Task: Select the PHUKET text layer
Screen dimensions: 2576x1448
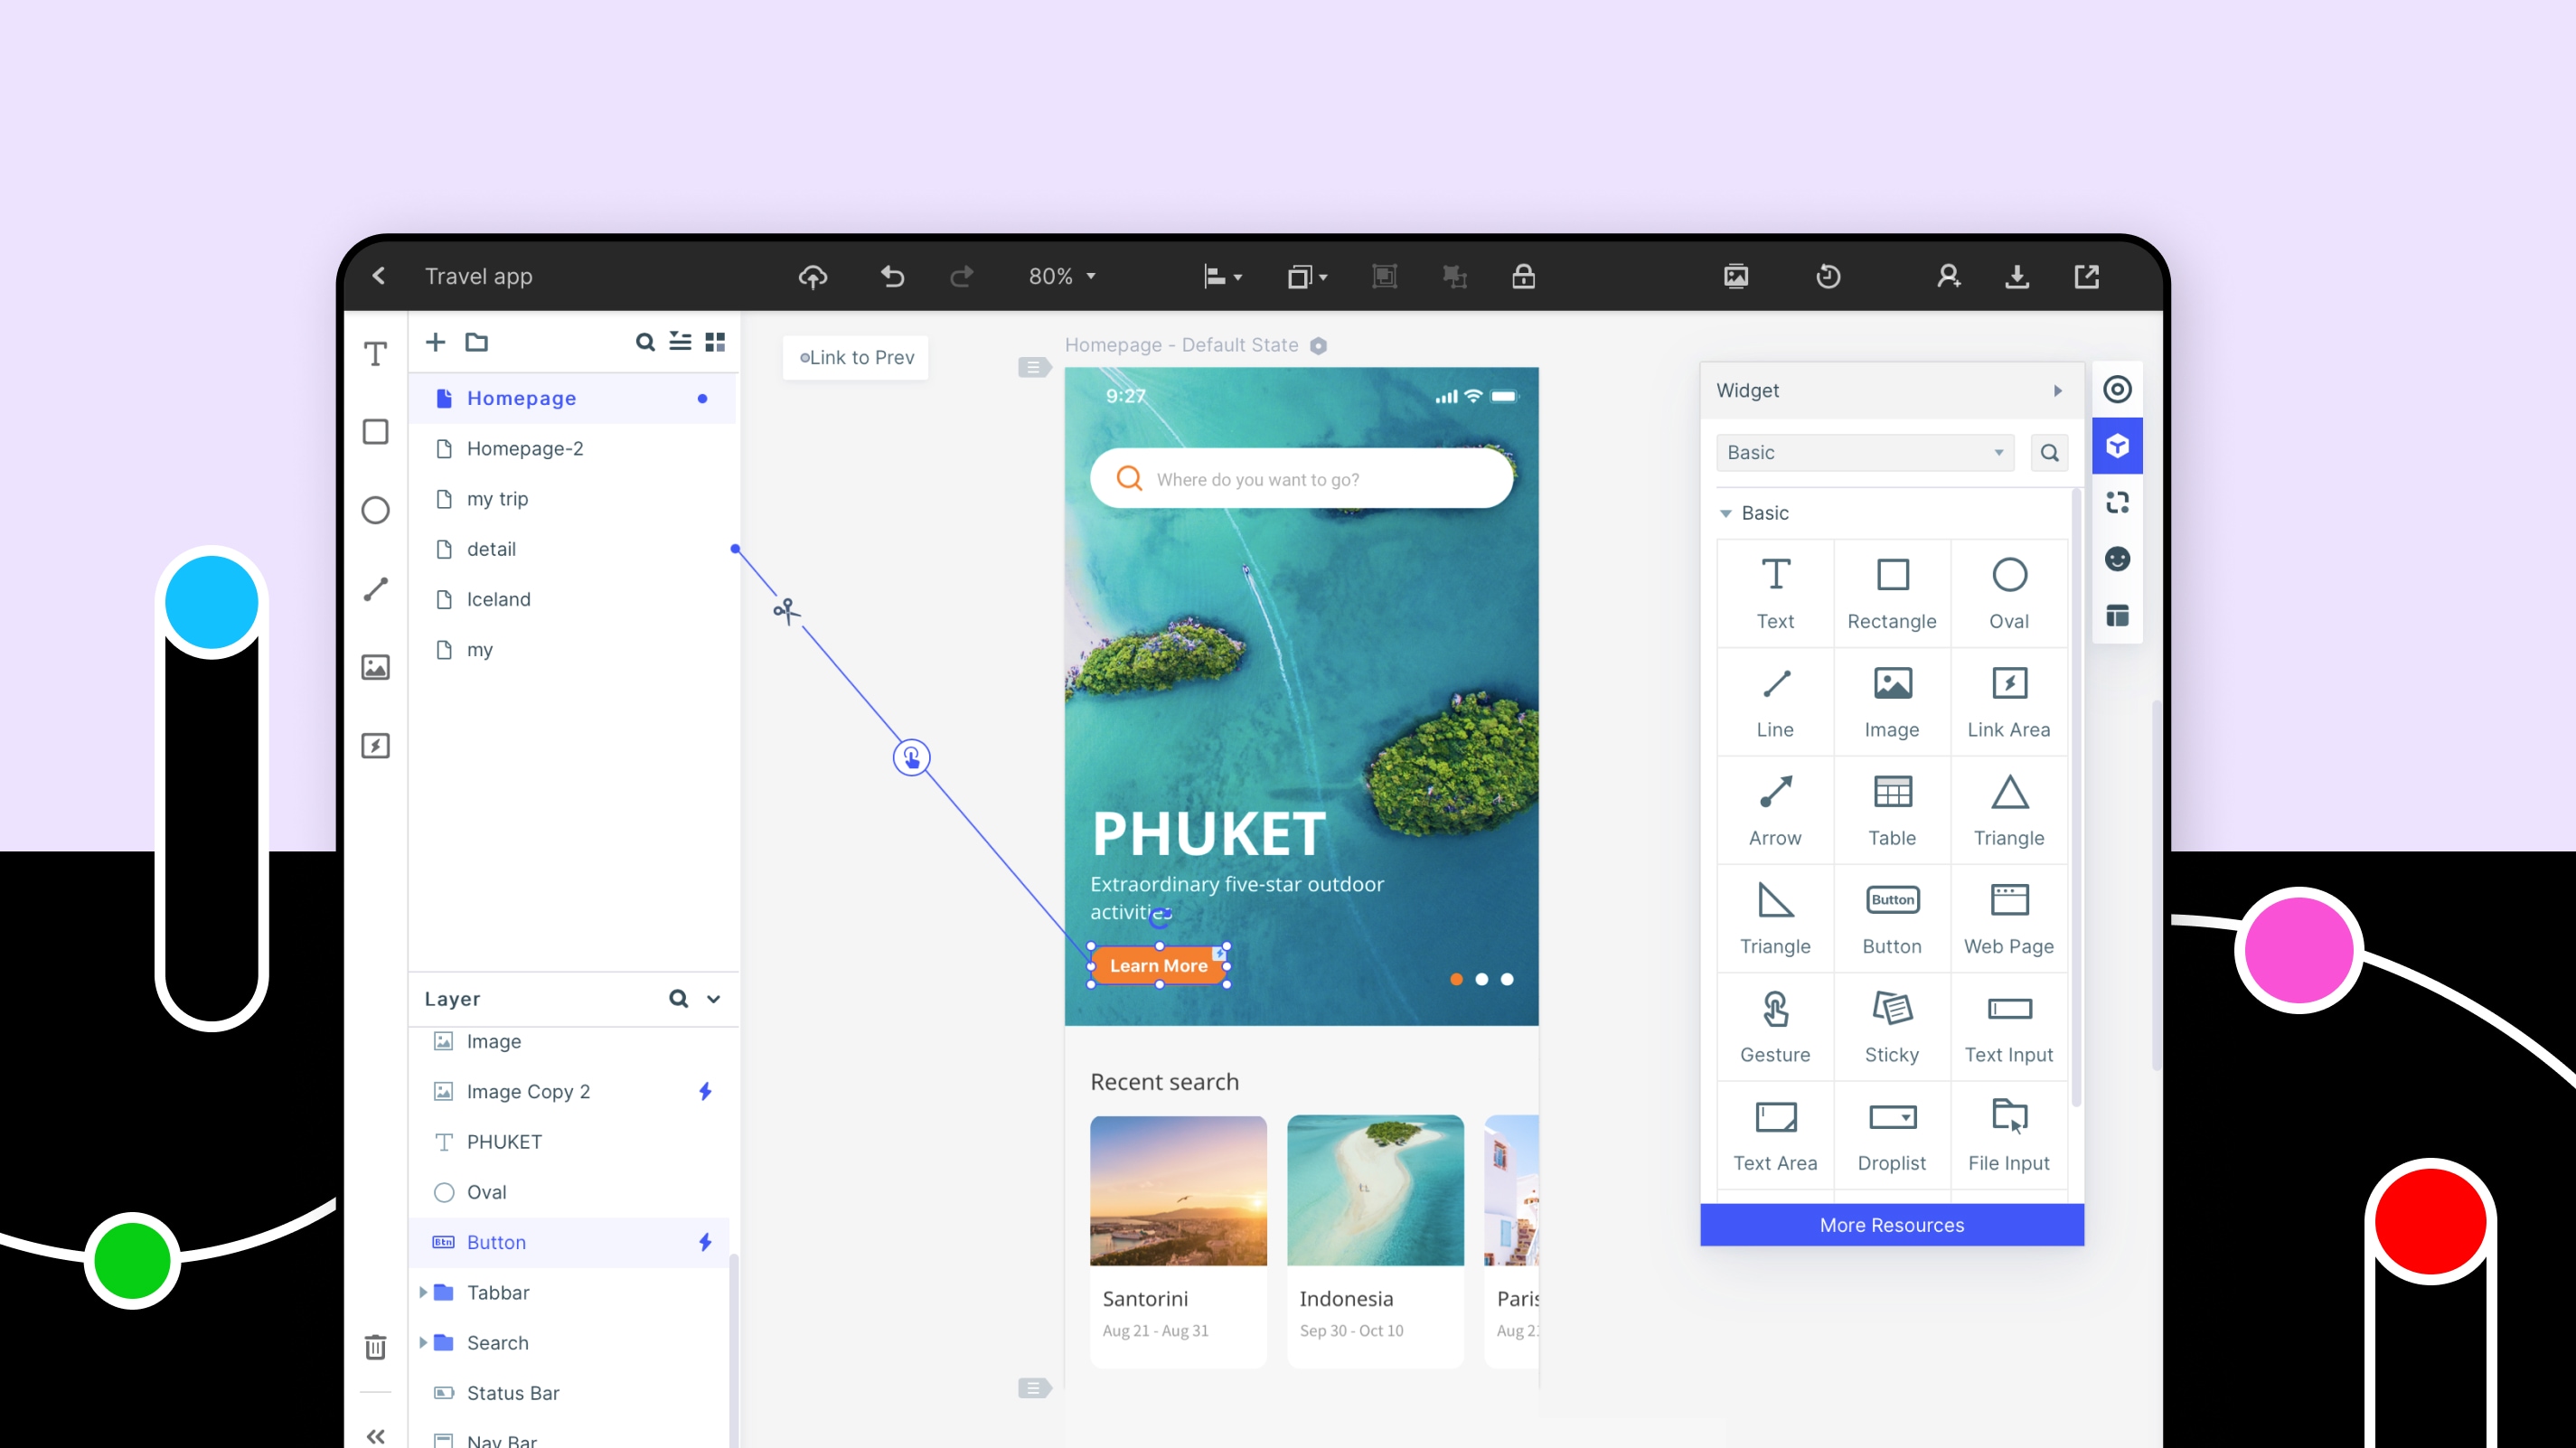Action: 569,1142
